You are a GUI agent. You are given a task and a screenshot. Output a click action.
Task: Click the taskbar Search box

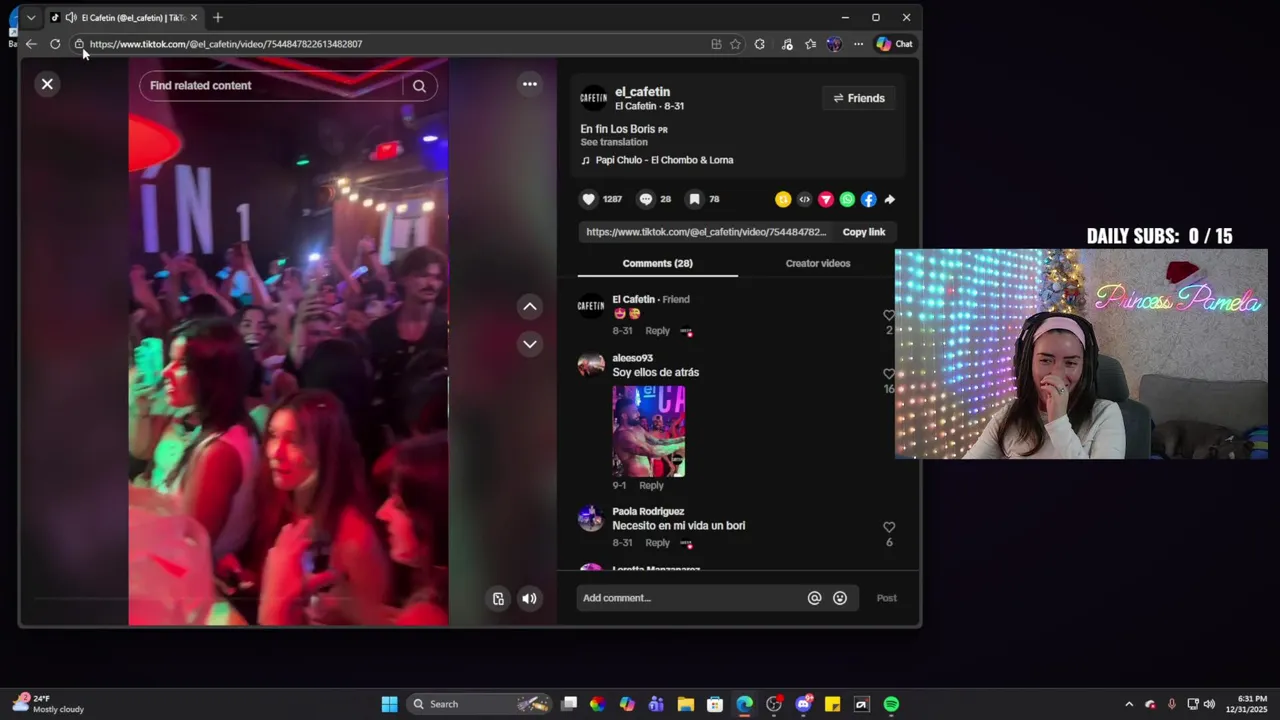tap(480, 704)
